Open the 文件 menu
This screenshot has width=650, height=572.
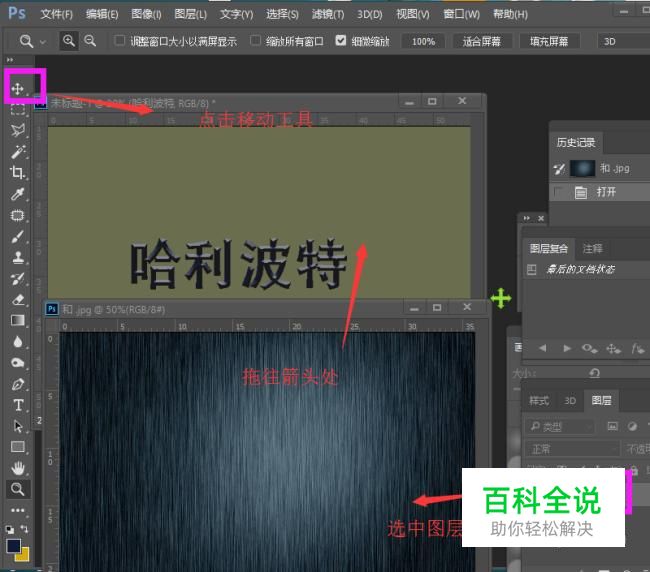tap(57, 15)
